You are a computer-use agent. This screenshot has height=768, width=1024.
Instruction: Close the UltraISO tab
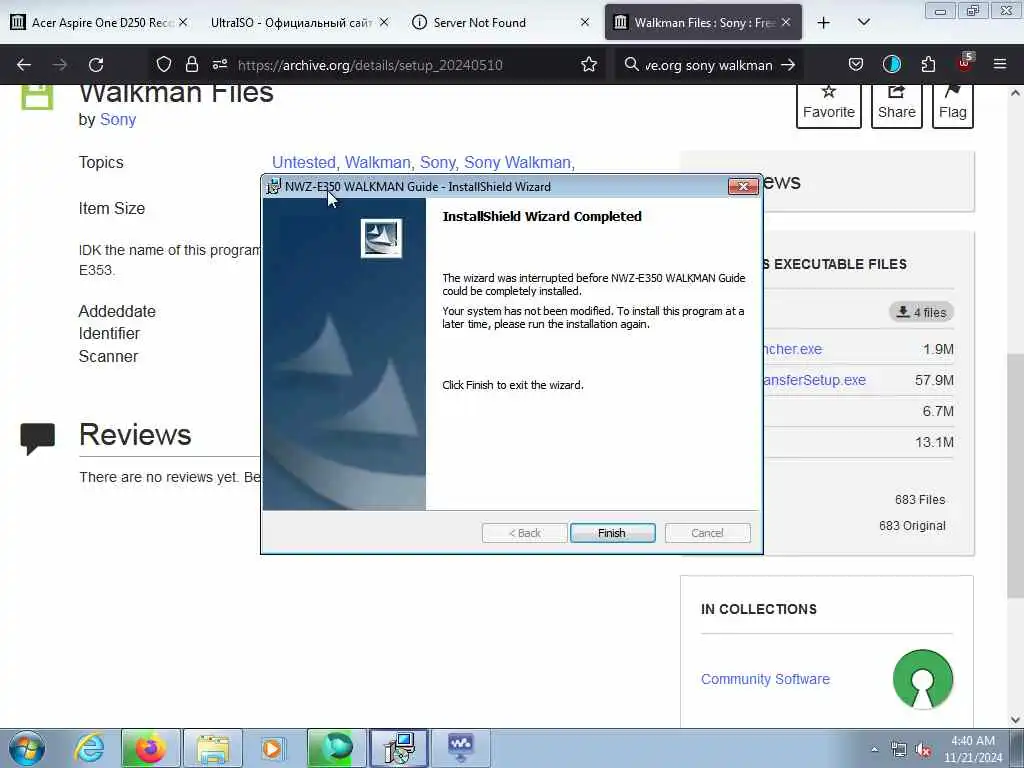point(384,22)
